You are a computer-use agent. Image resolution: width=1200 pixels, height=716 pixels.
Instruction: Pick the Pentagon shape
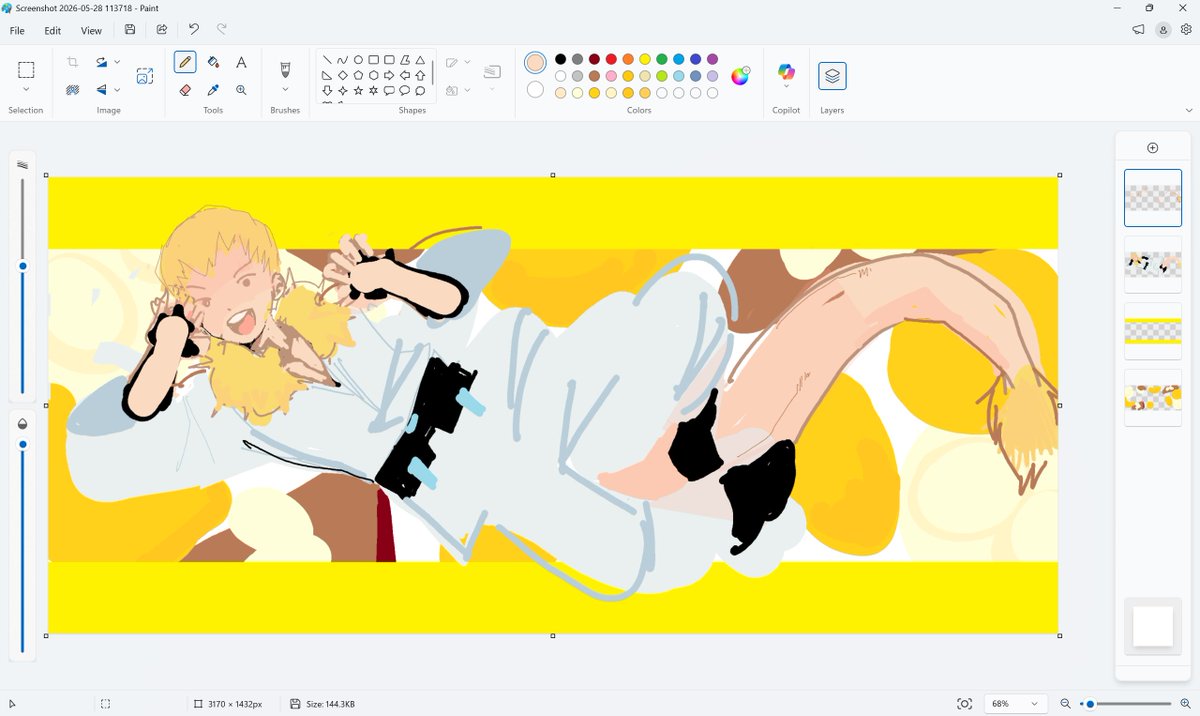358,75
